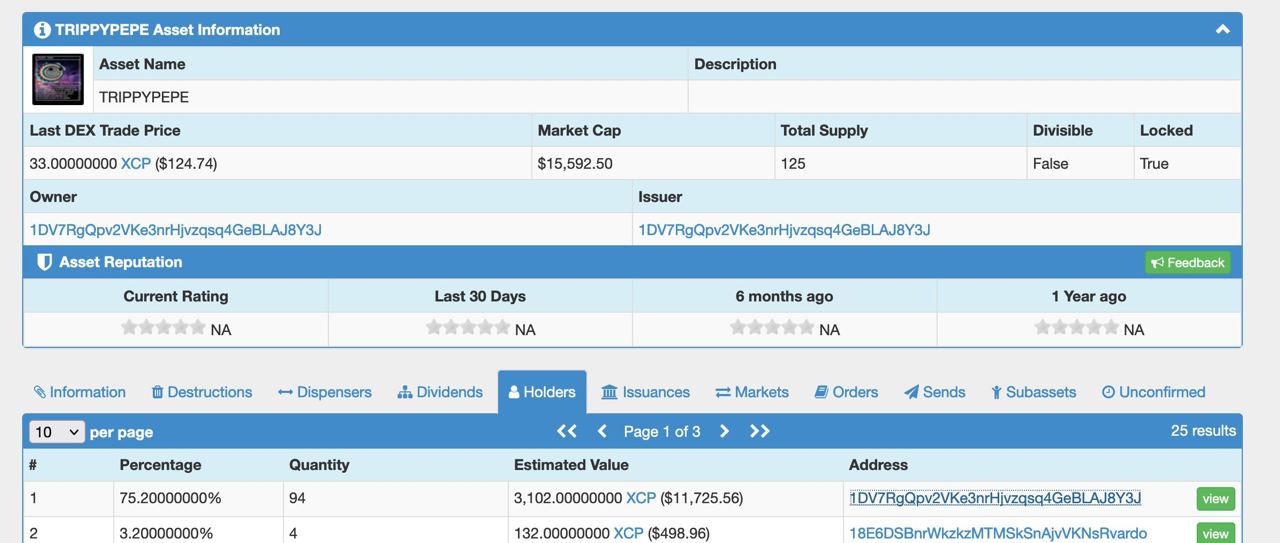This screenshot has height=543, width=1280.
Task: Go to first page with double-left arrows
Action: (567, 431)
